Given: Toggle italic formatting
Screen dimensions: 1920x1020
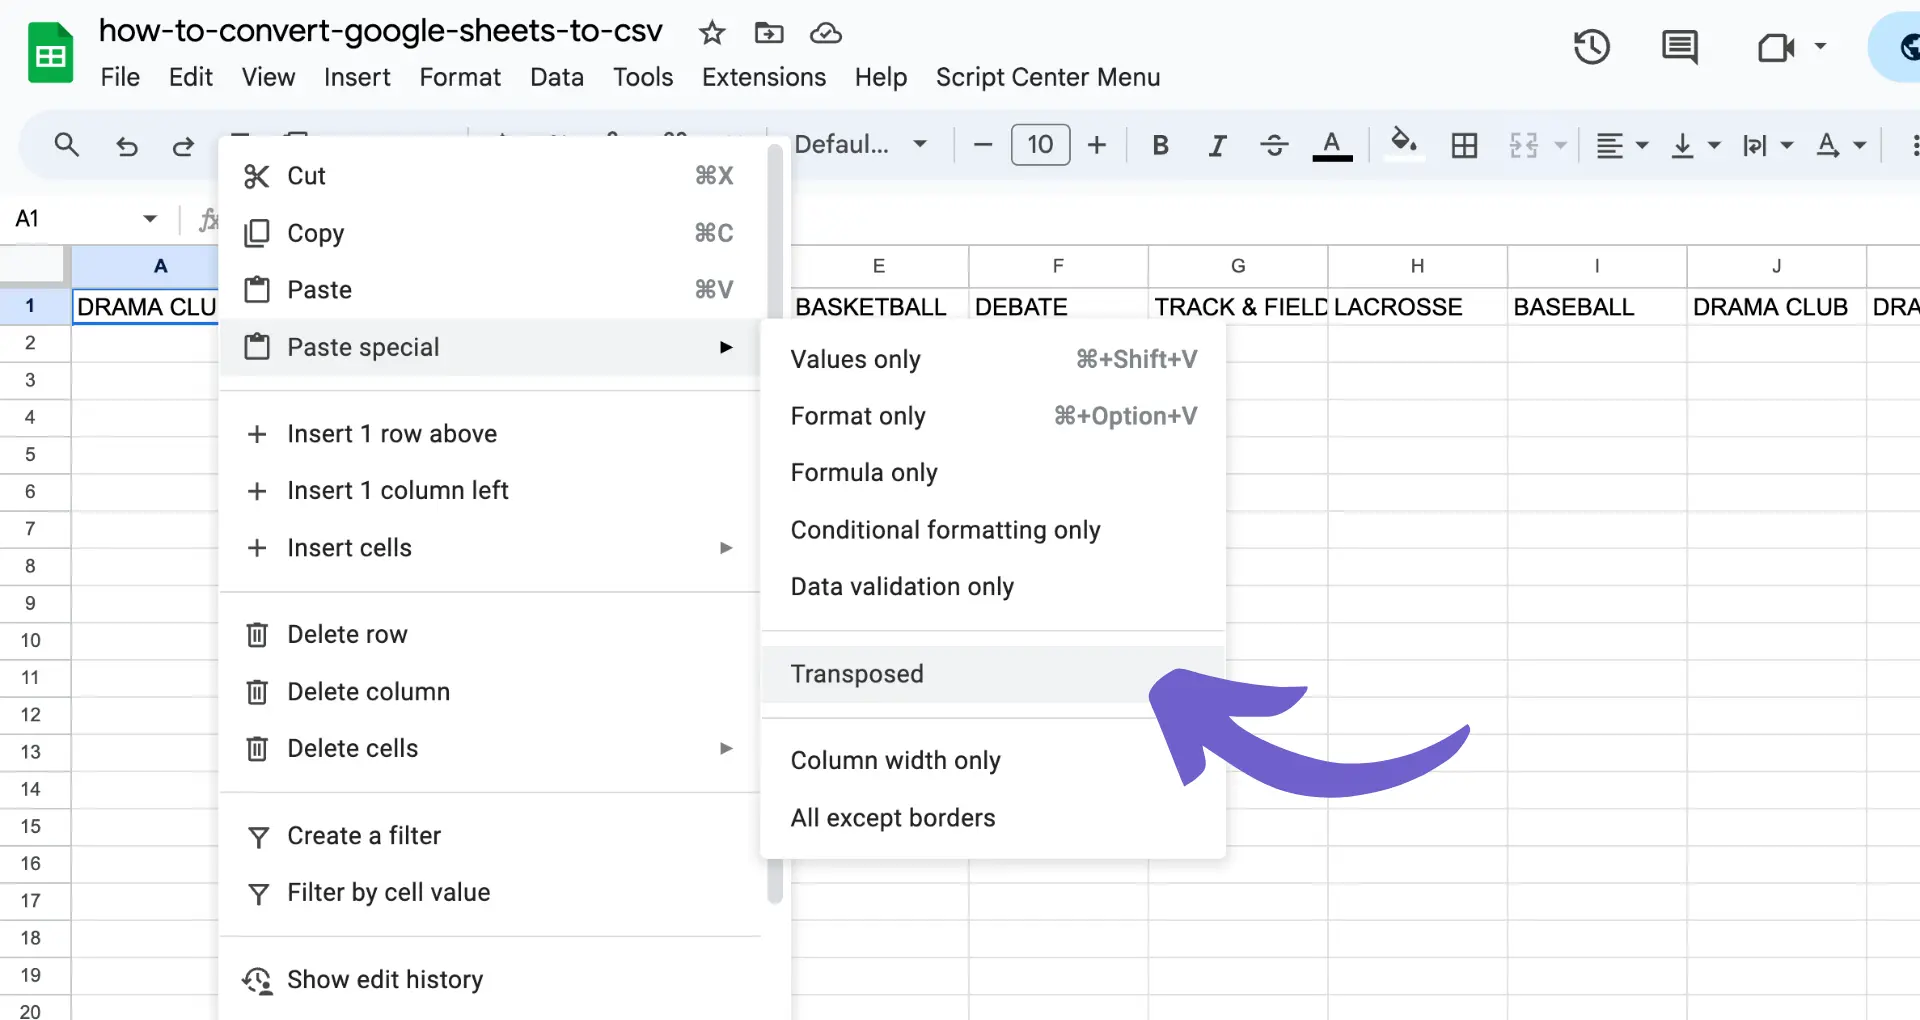Looking at the screenshot, I should pos(1217,146).
